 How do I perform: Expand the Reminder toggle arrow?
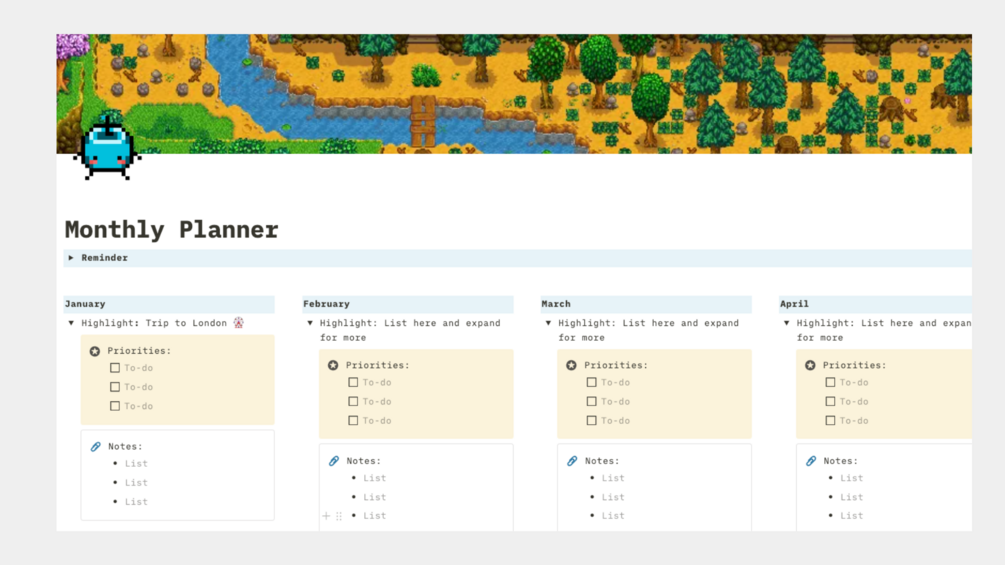(71, 258)
